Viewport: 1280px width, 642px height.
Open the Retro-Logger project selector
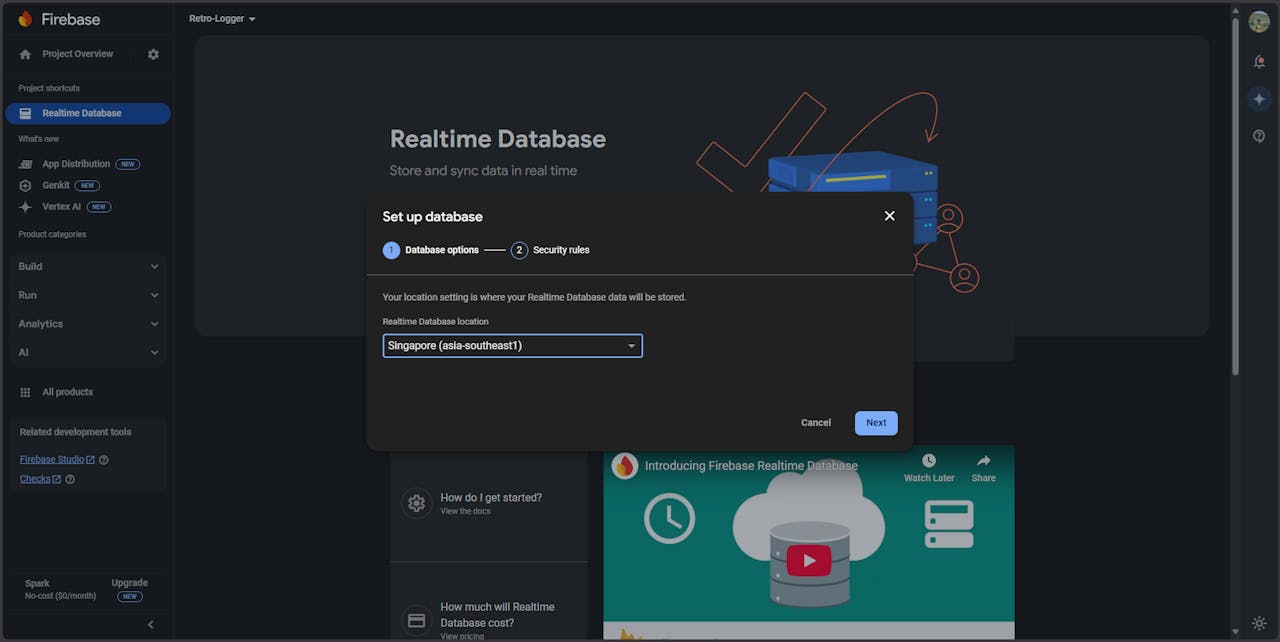click(222, 19)
